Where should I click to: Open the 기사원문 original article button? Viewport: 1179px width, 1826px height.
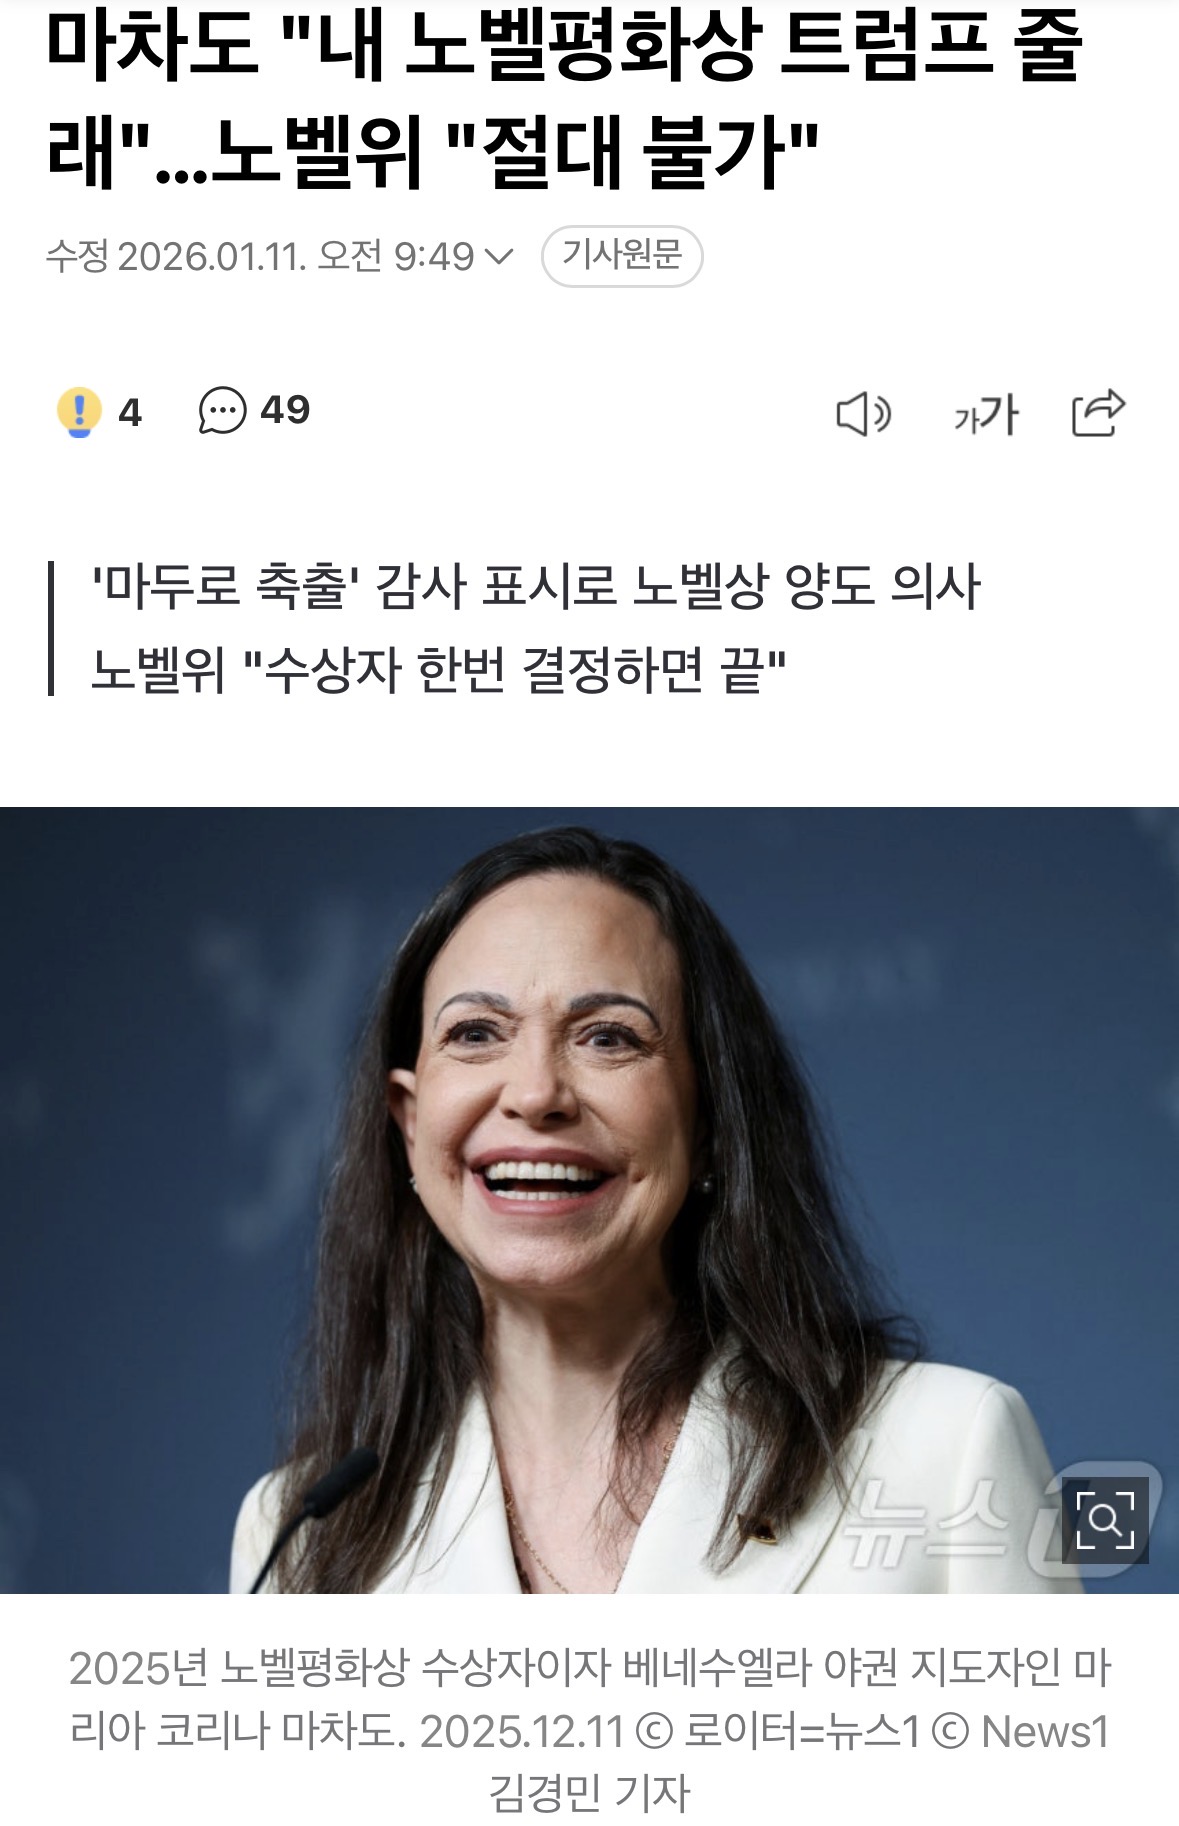pos(622,256)
